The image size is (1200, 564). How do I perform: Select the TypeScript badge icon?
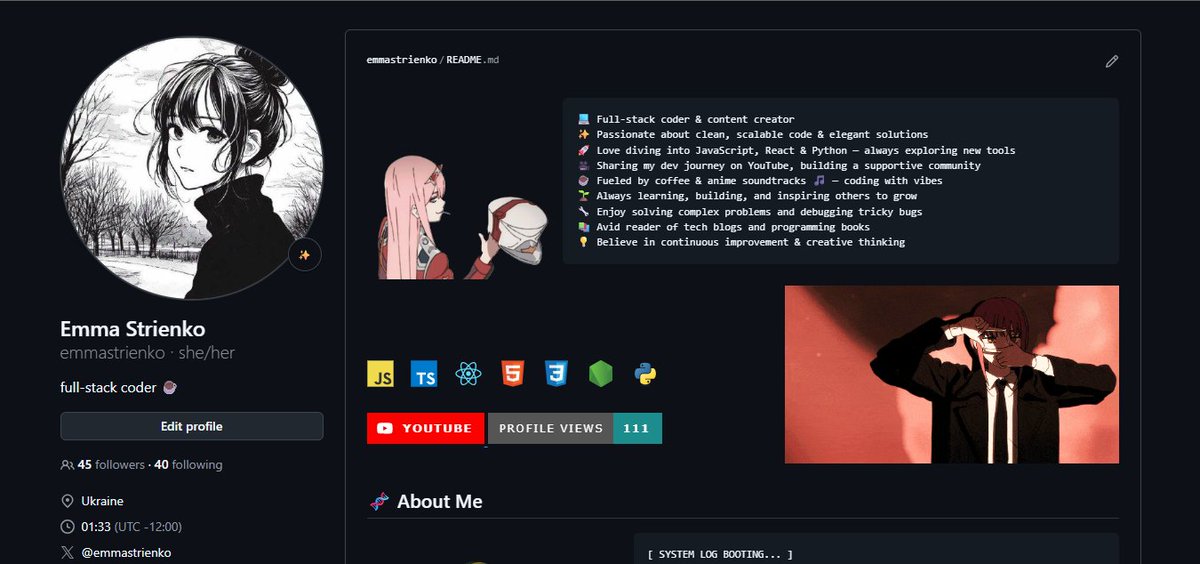pyautogui.click(x=425, y=374)
